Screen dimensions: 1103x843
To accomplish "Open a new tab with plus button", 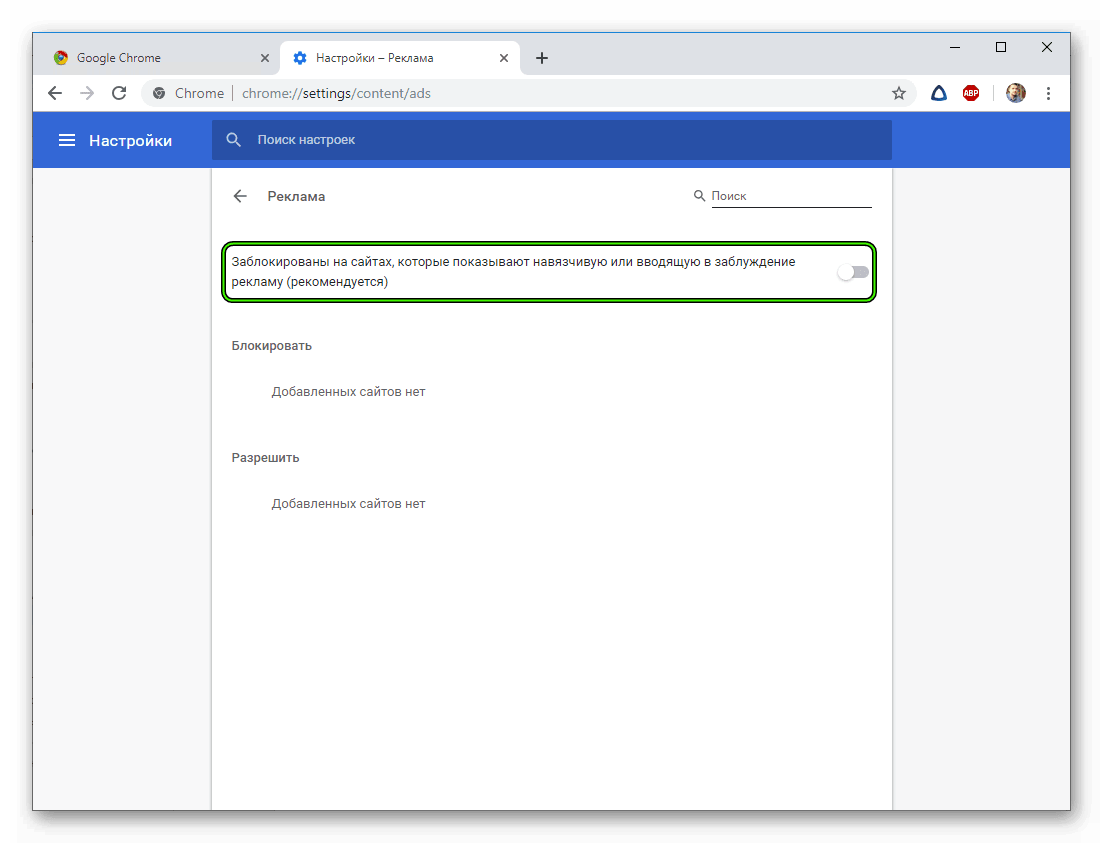I will [x=542, y=58].
